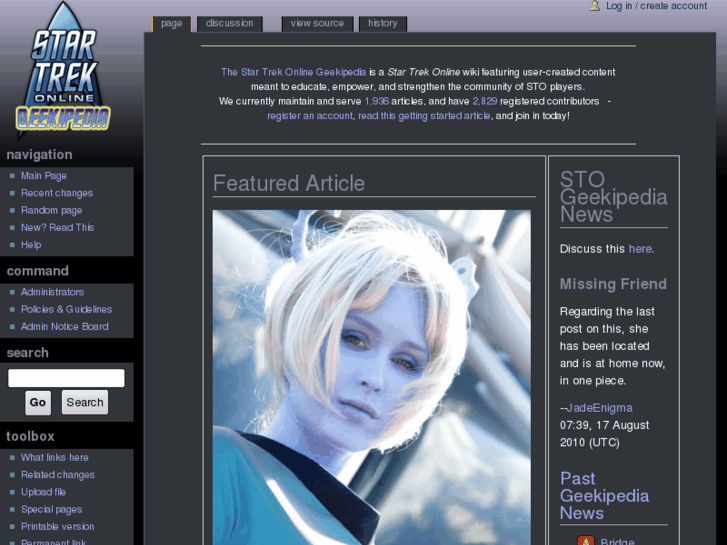
Task: Click the Bridge link in news panel
Action: (617, 541)
